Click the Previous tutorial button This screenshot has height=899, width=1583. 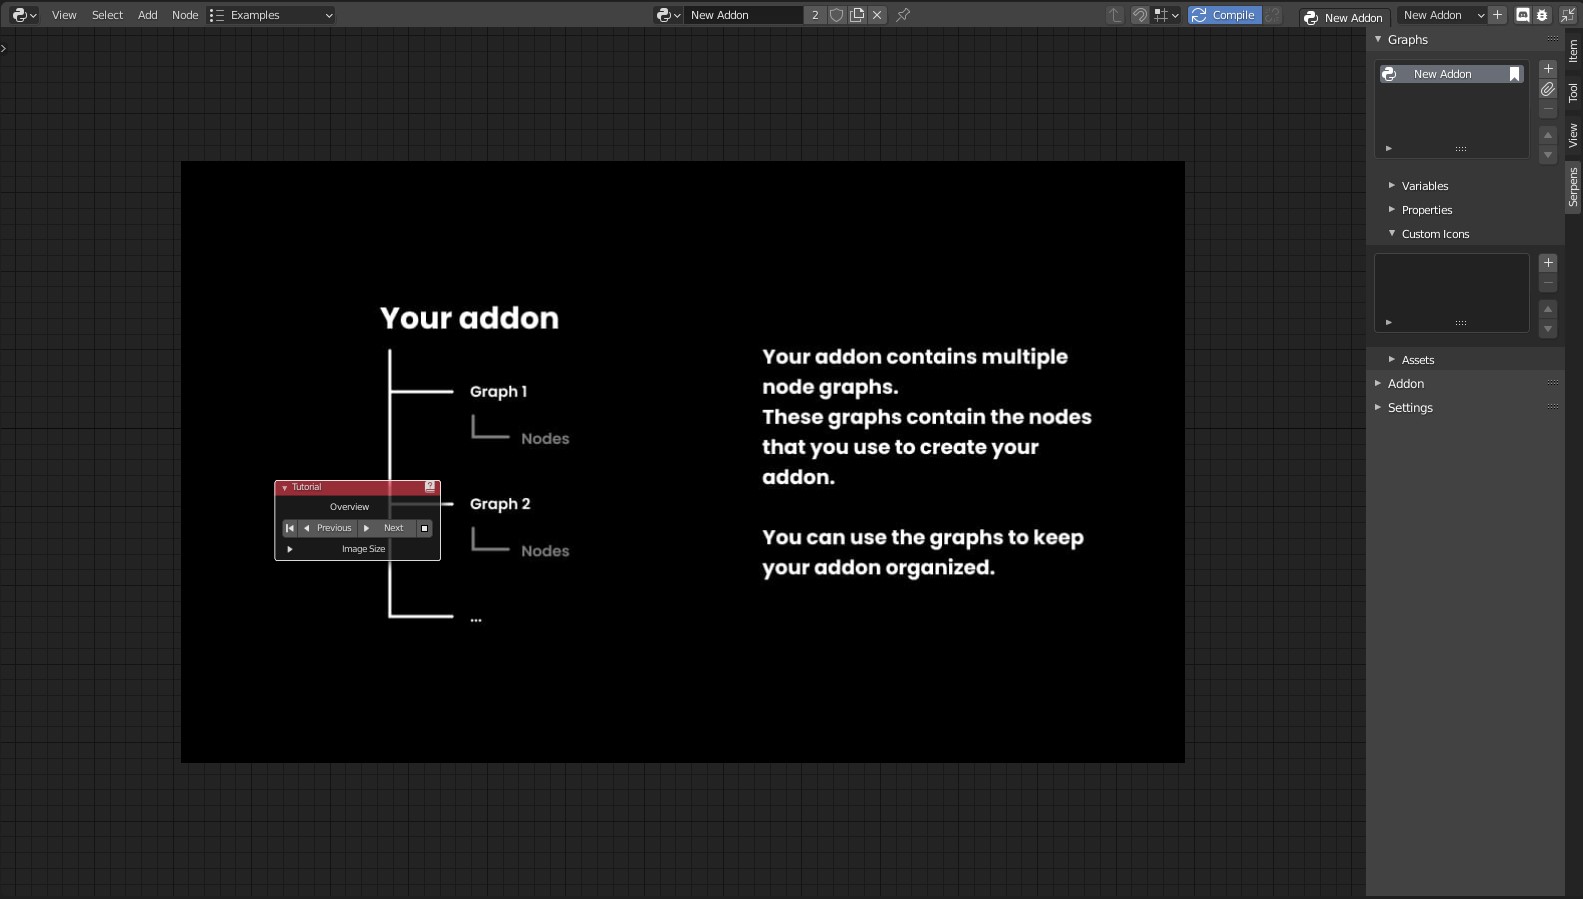[328, 528]
